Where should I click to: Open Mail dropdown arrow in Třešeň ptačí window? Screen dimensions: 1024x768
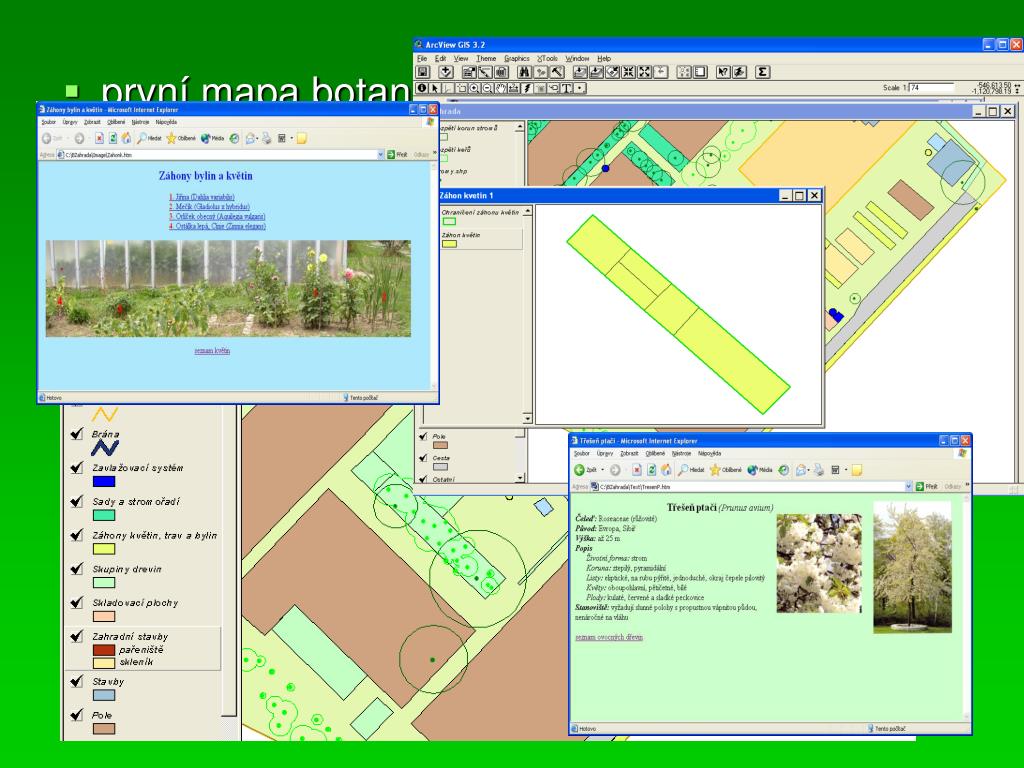[809, 470]
